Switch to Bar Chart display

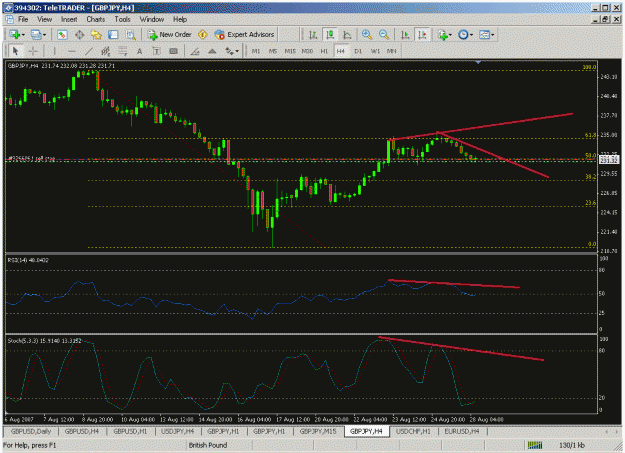point(313,35)
